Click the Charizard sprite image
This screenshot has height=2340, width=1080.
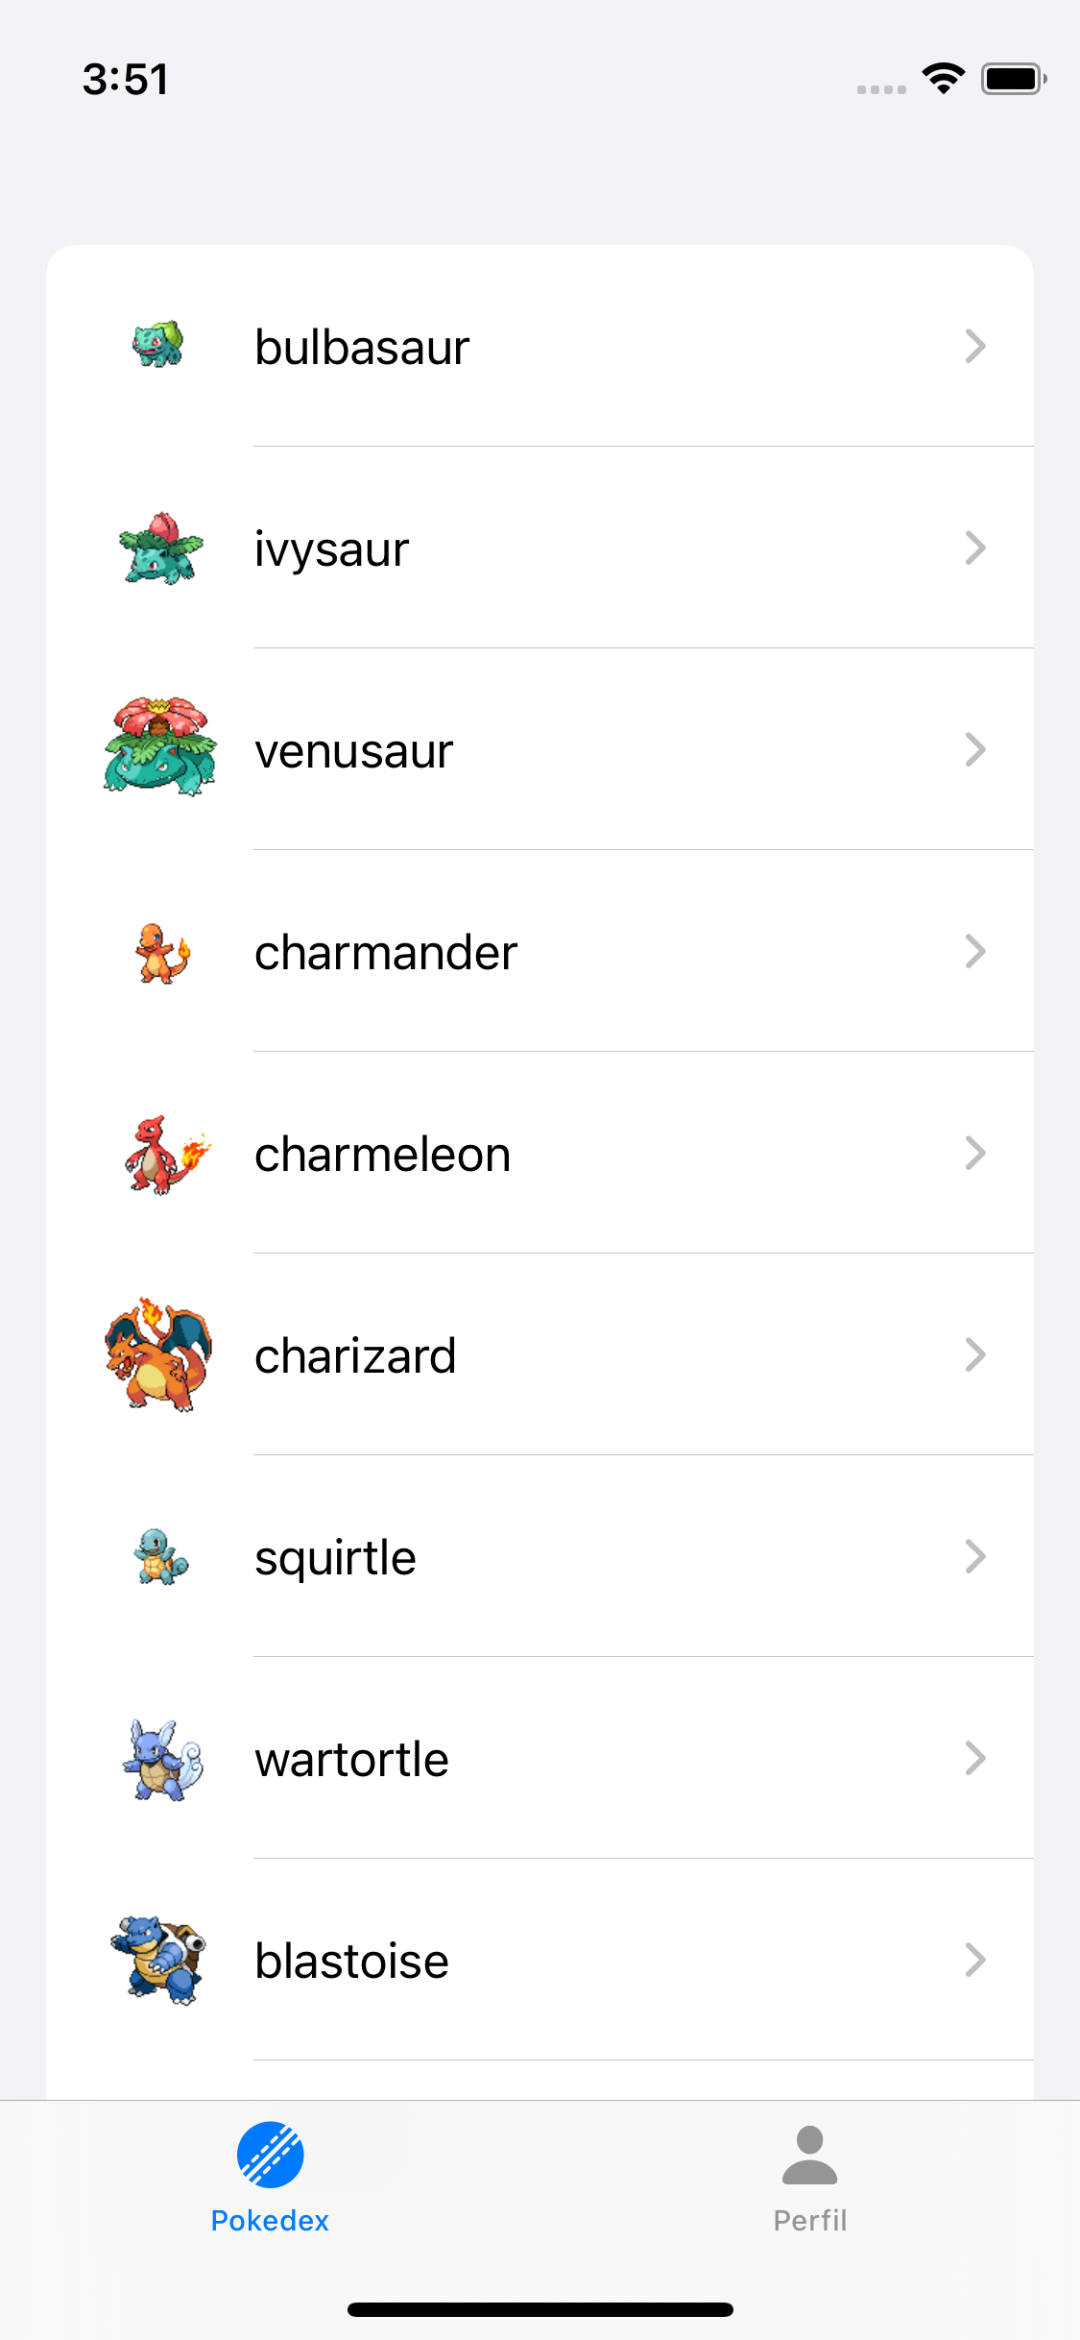[159, 1354]
